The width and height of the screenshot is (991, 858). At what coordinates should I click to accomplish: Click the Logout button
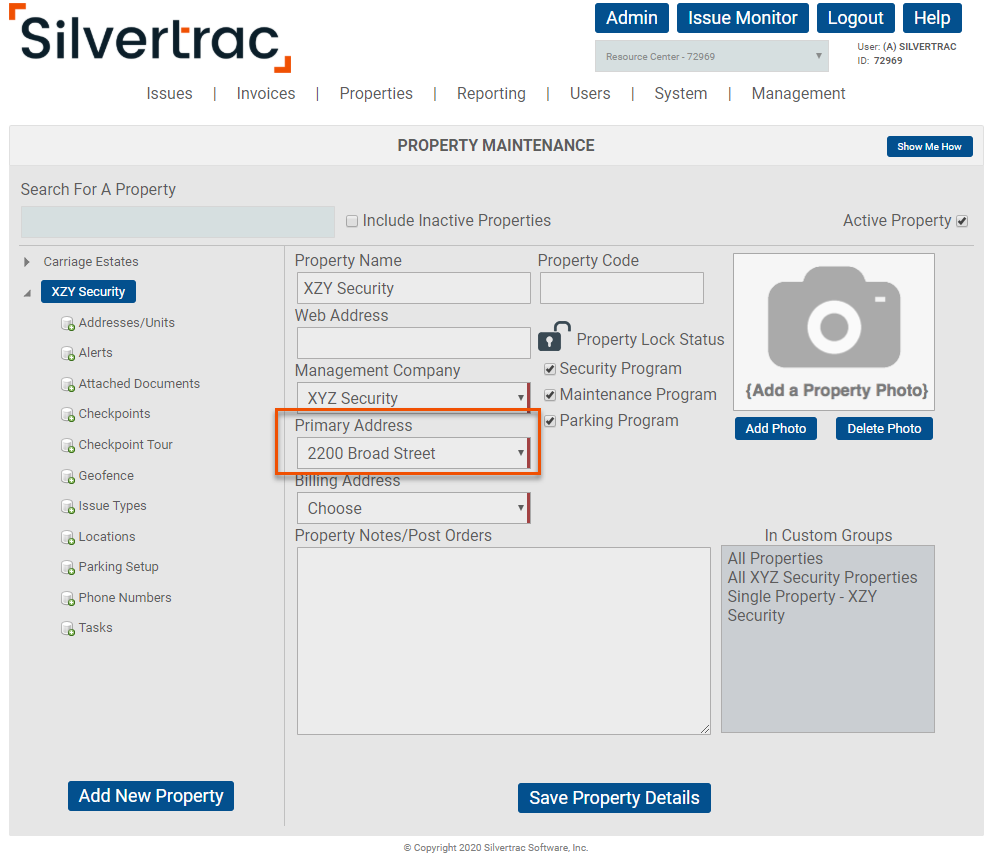coord(856,18)
